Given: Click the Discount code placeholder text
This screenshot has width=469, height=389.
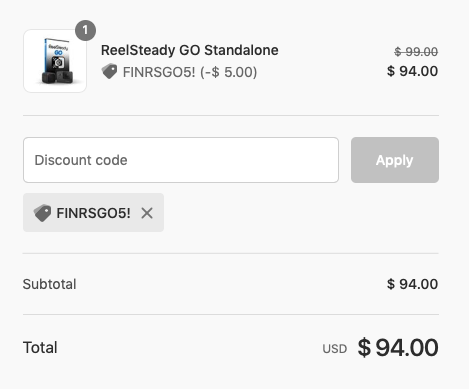Looking at the screenshot, I should tap(81, 160).
